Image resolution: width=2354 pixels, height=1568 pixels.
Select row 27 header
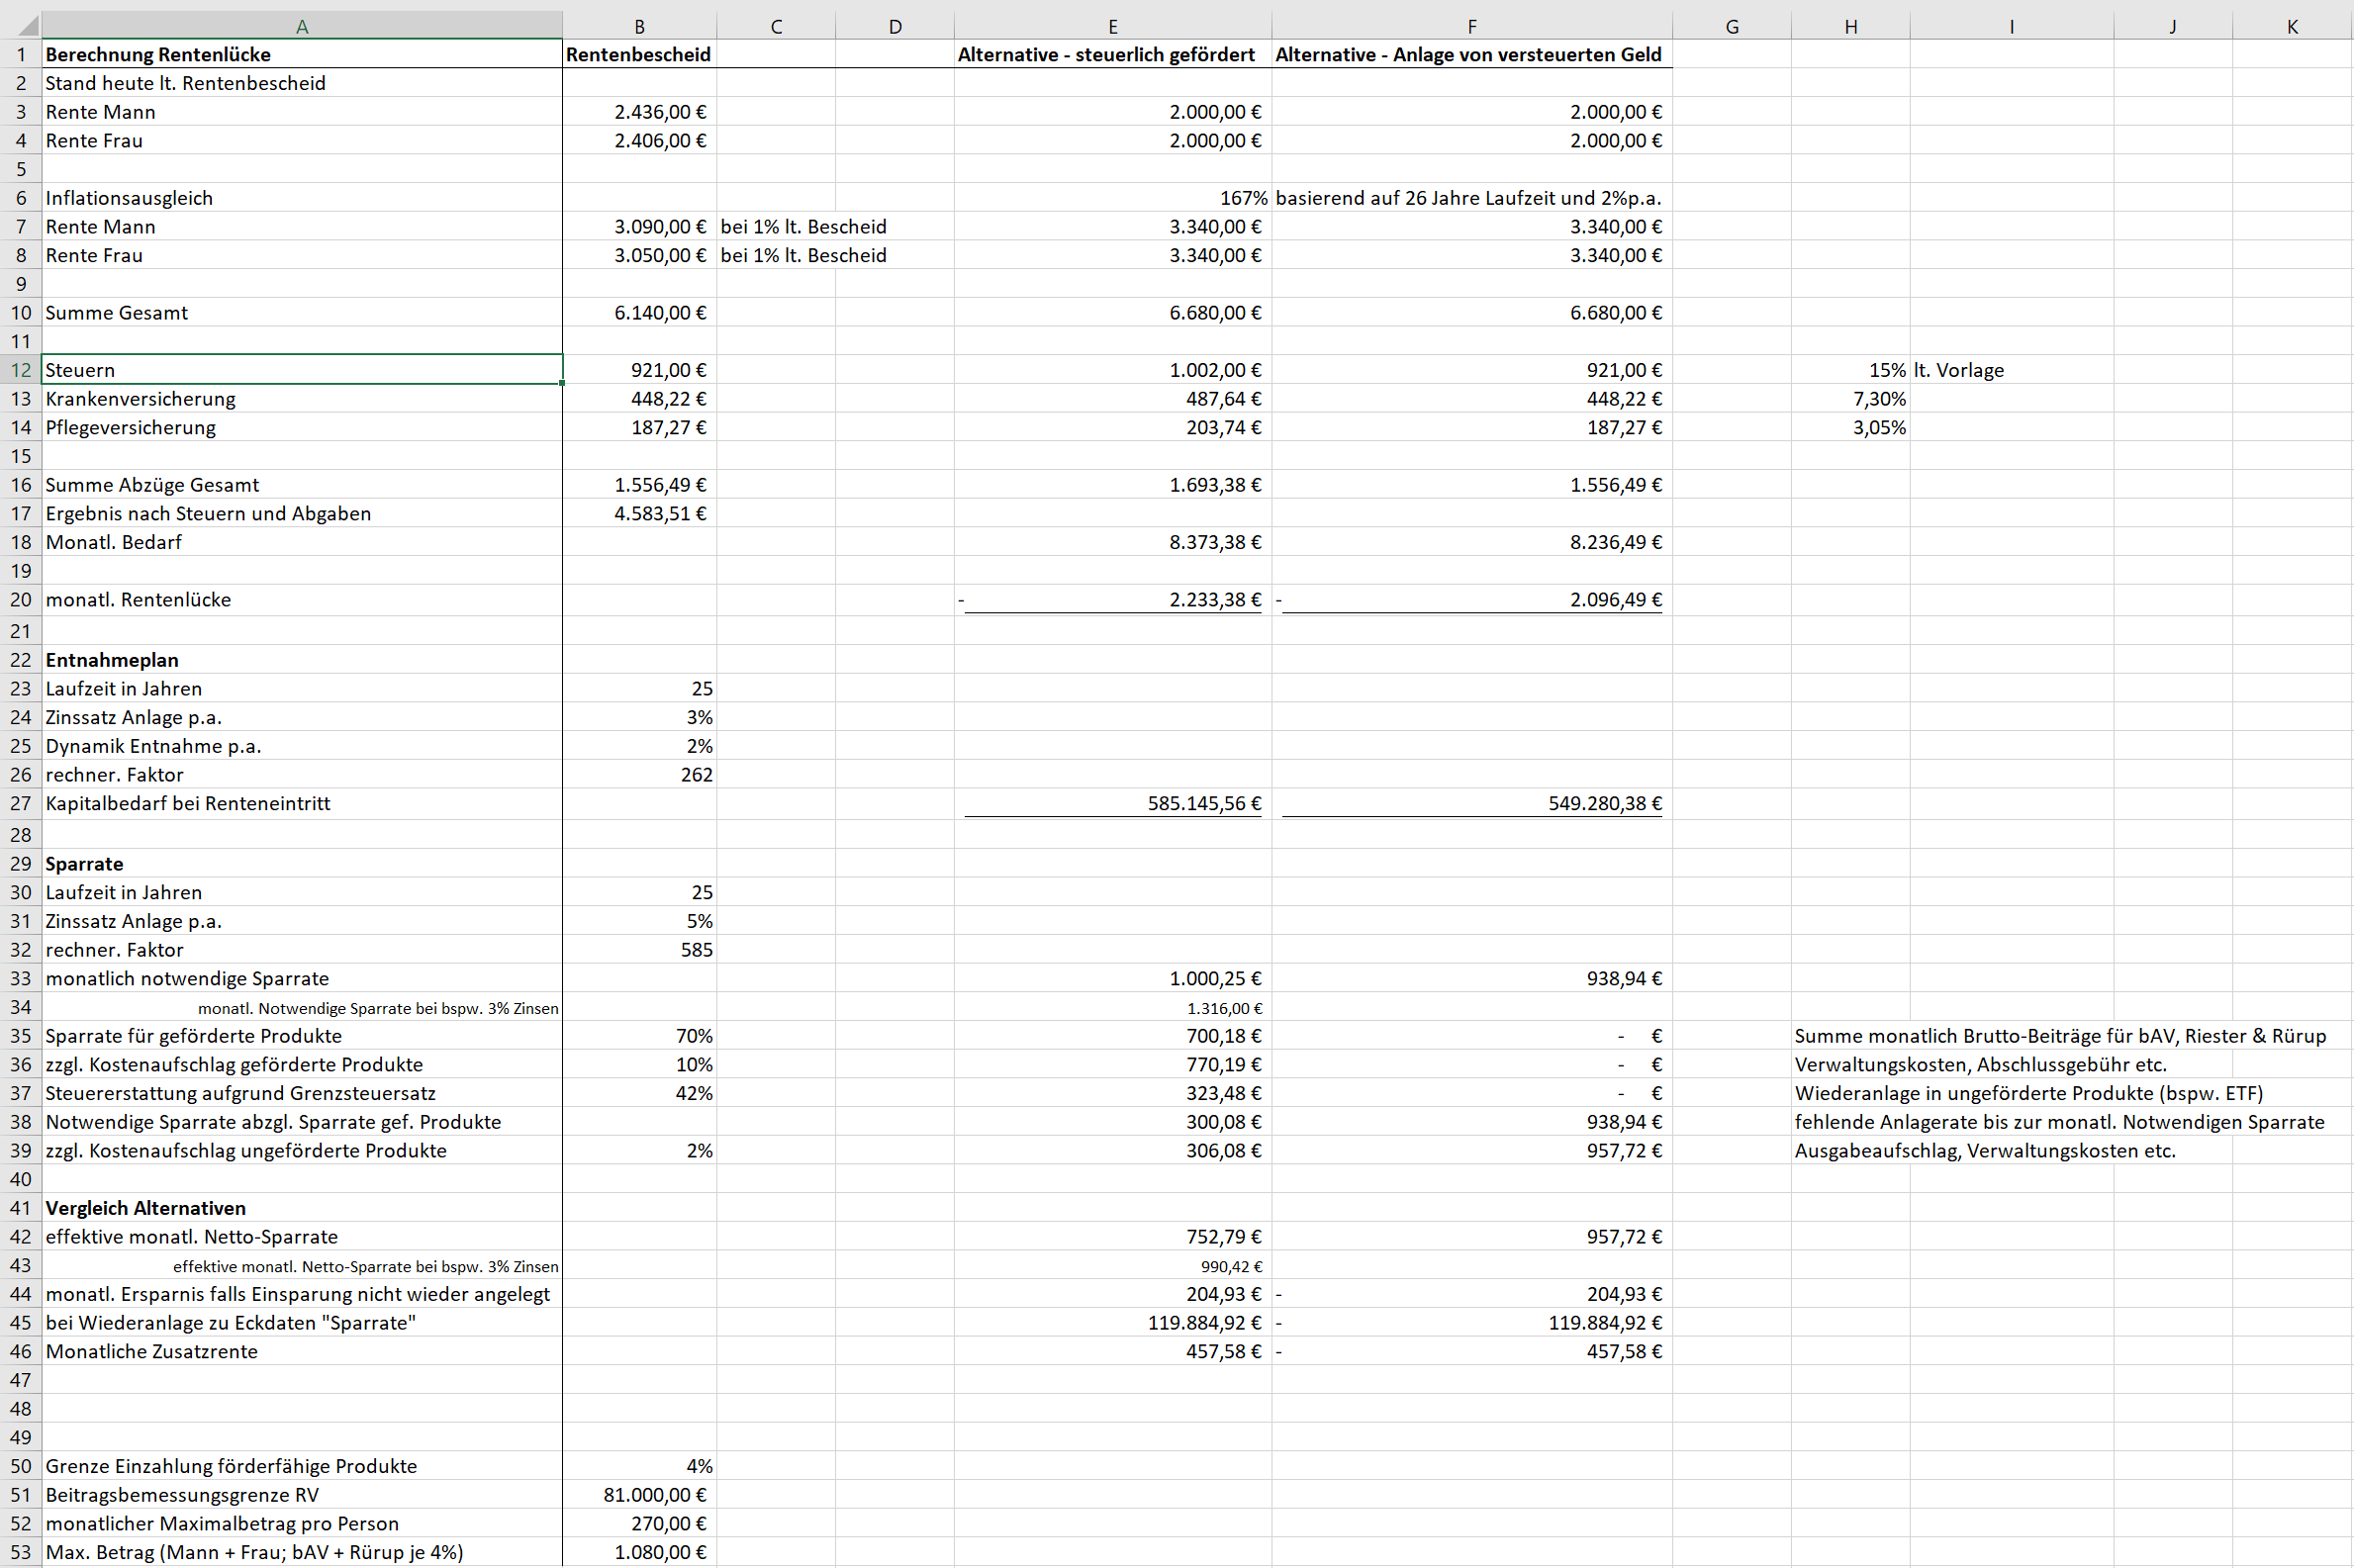coord(20,803)
